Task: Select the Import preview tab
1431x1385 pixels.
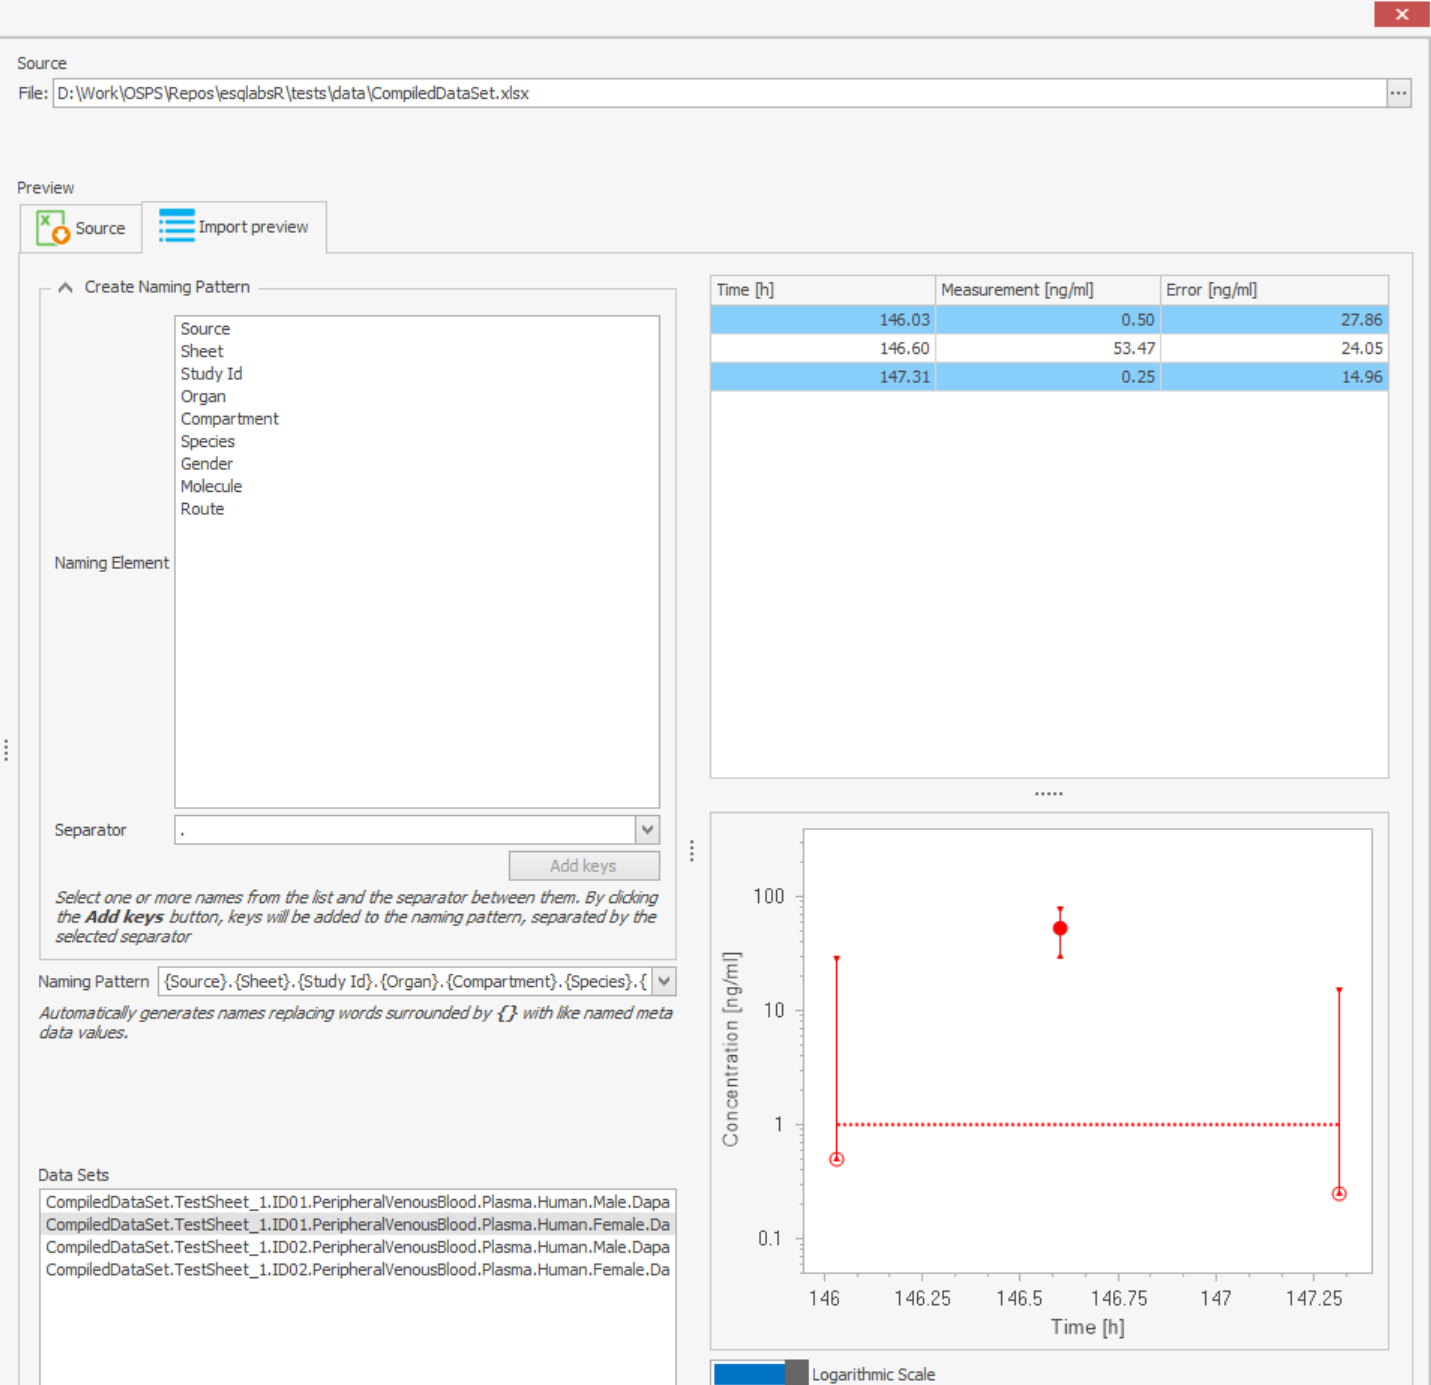Action: coord(236,226)
